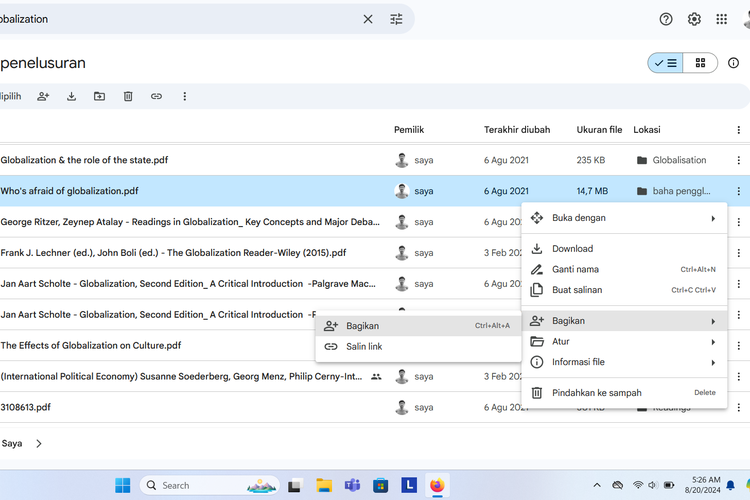Switch to list layout view
This screenshot has height=500, width=750.
point(664,63)
